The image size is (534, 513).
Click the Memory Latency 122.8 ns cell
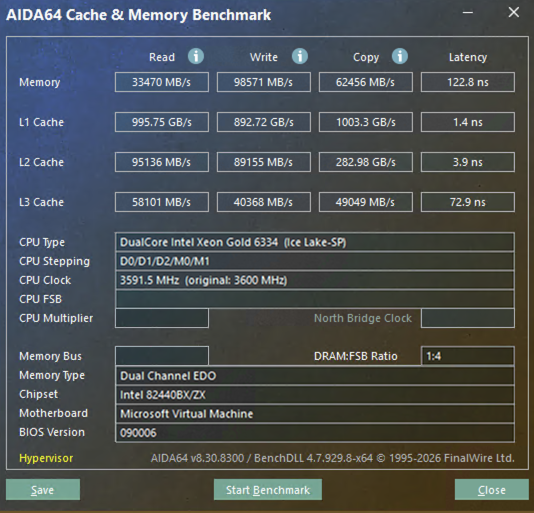(x=468, y=82)
